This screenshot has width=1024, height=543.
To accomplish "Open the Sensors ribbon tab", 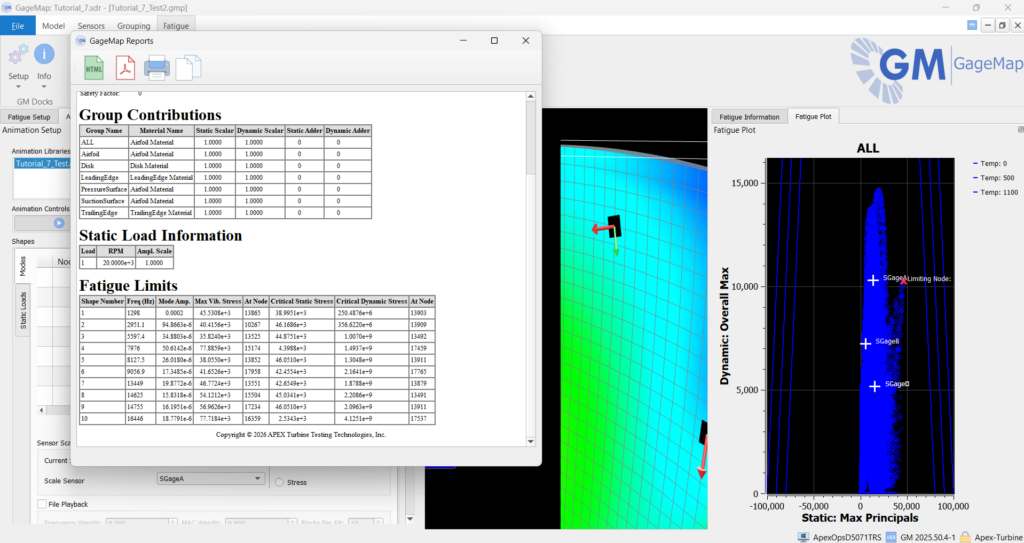I will click(x=91, y=25).
